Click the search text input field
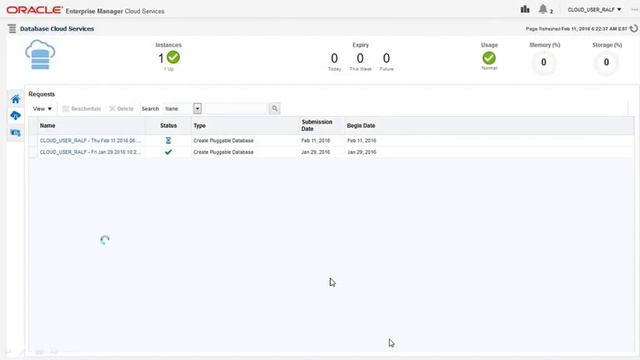This screenshot has width=640, height=360. point(237,109)
